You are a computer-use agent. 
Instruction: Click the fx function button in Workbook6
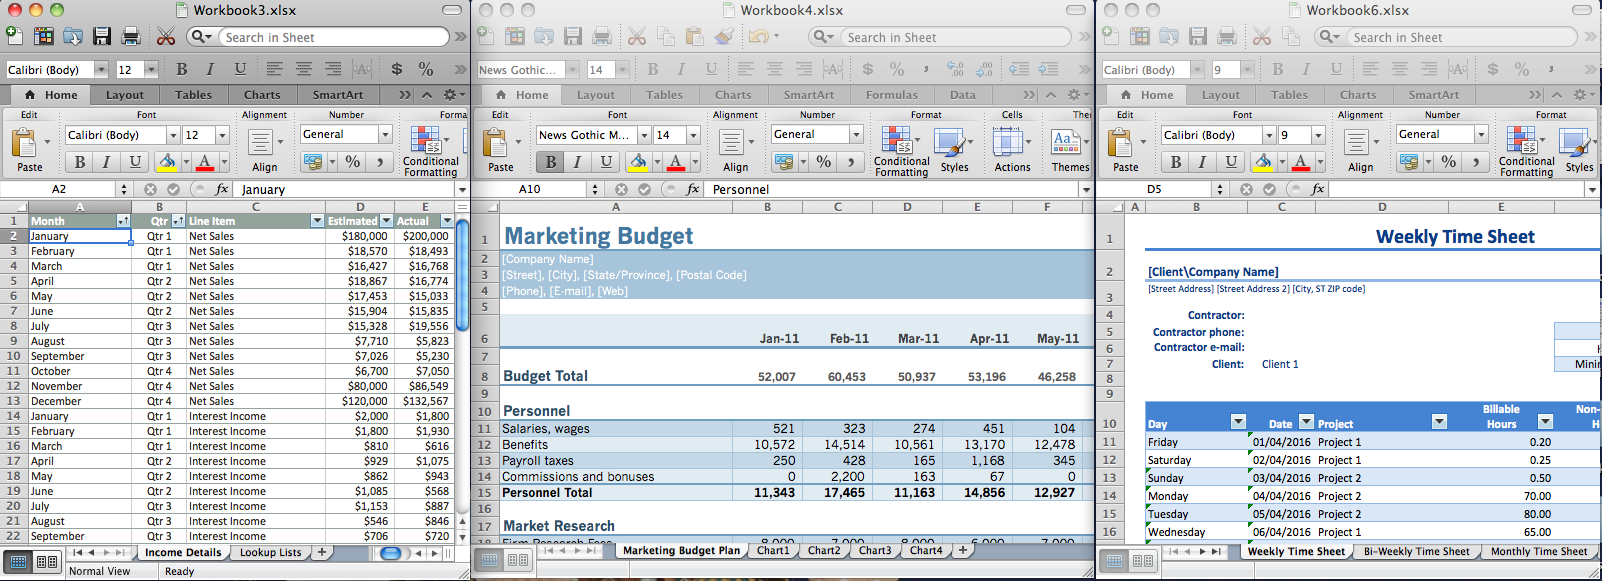click(1317, 189)
